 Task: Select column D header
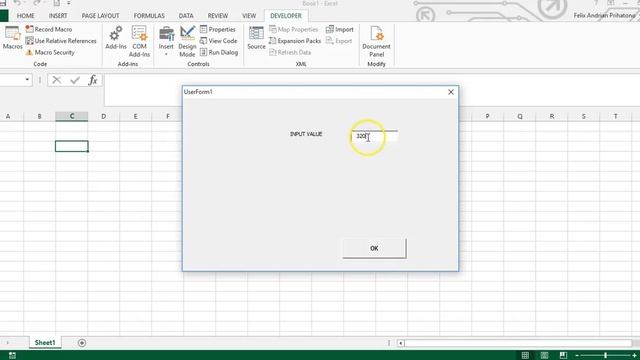pyautogui.click(x=104, y=116)
